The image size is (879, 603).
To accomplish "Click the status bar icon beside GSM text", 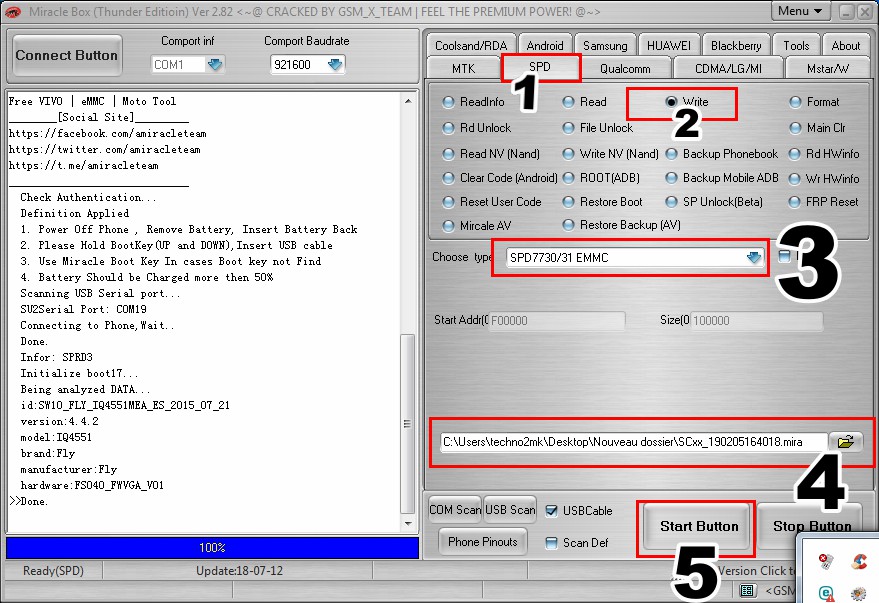I will point(747,591).
